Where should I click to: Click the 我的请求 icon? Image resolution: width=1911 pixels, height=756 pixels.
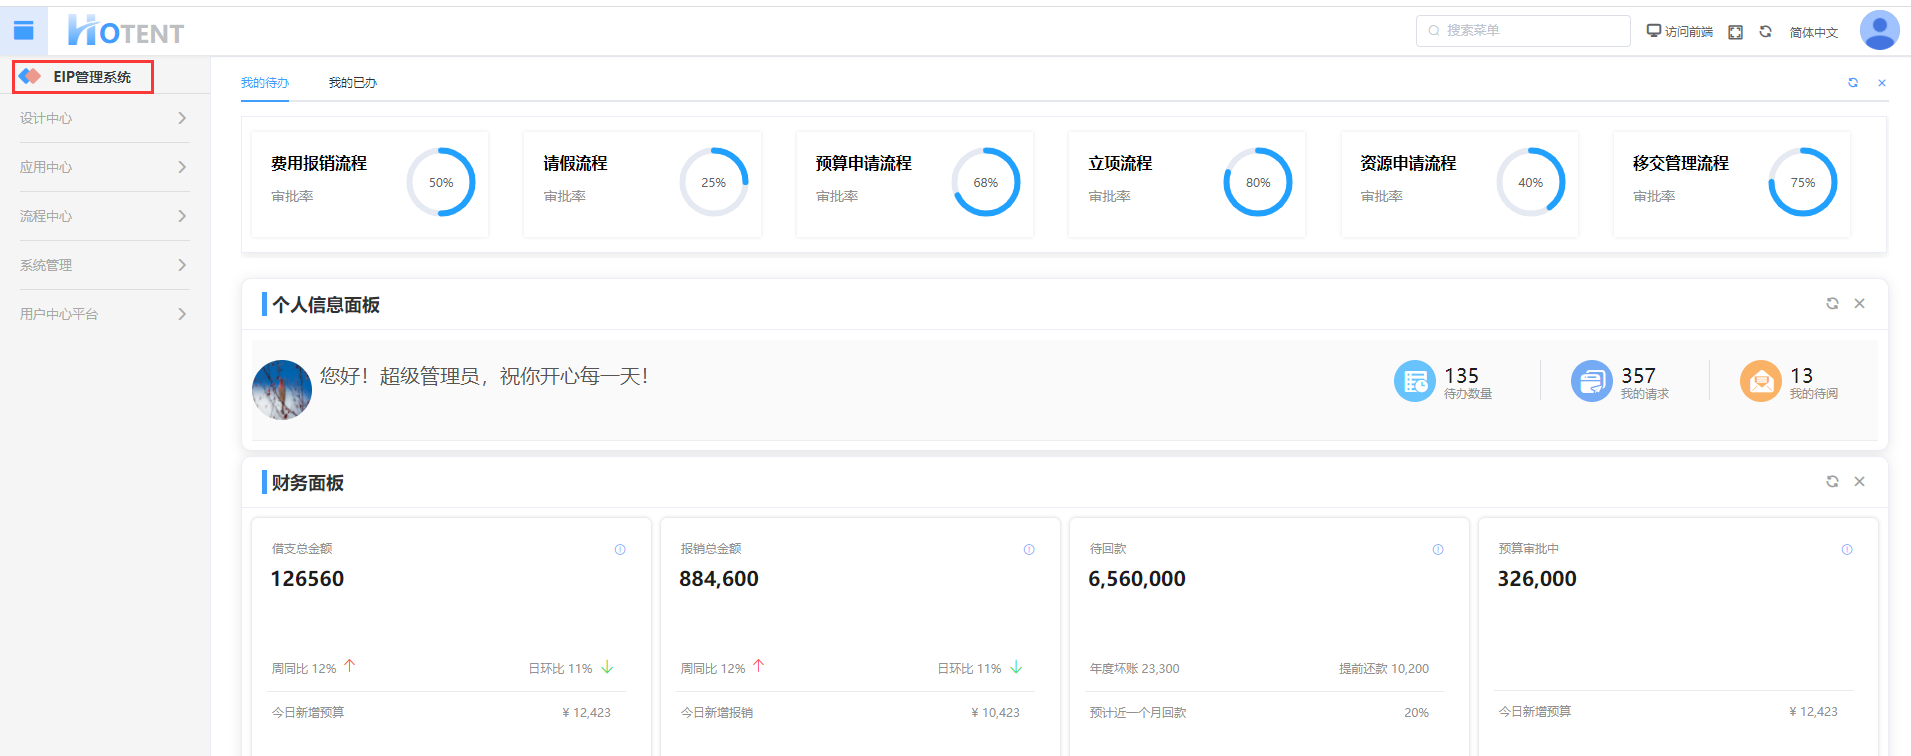pos(1591,381)
